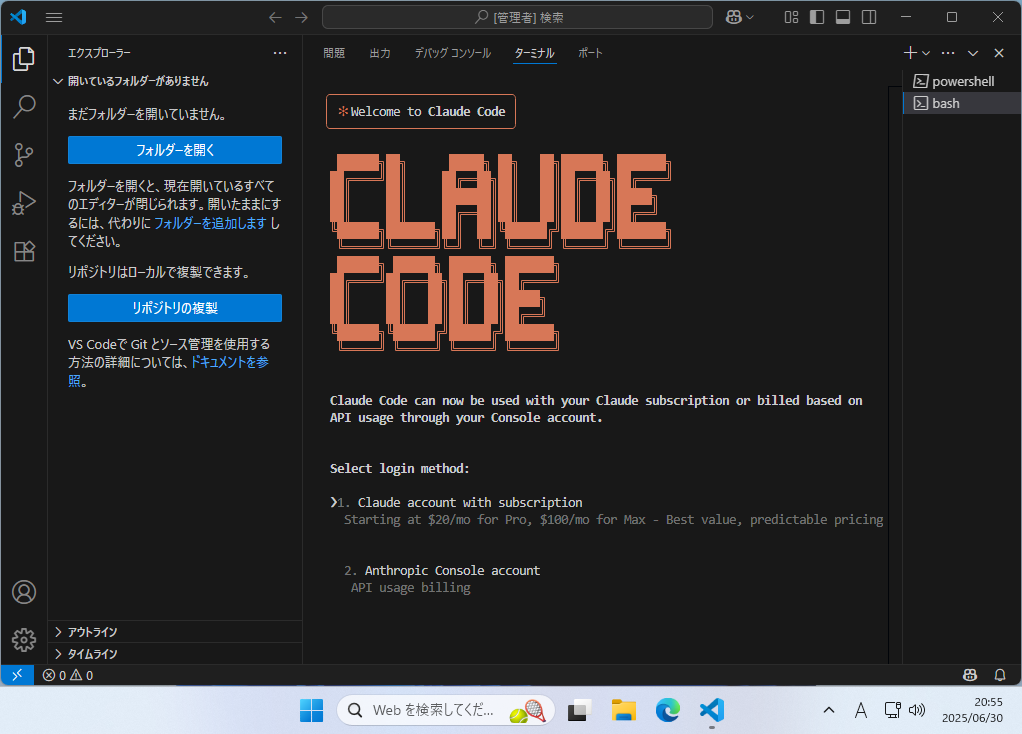Click the Open Folder blue button

tap(175, 150)
